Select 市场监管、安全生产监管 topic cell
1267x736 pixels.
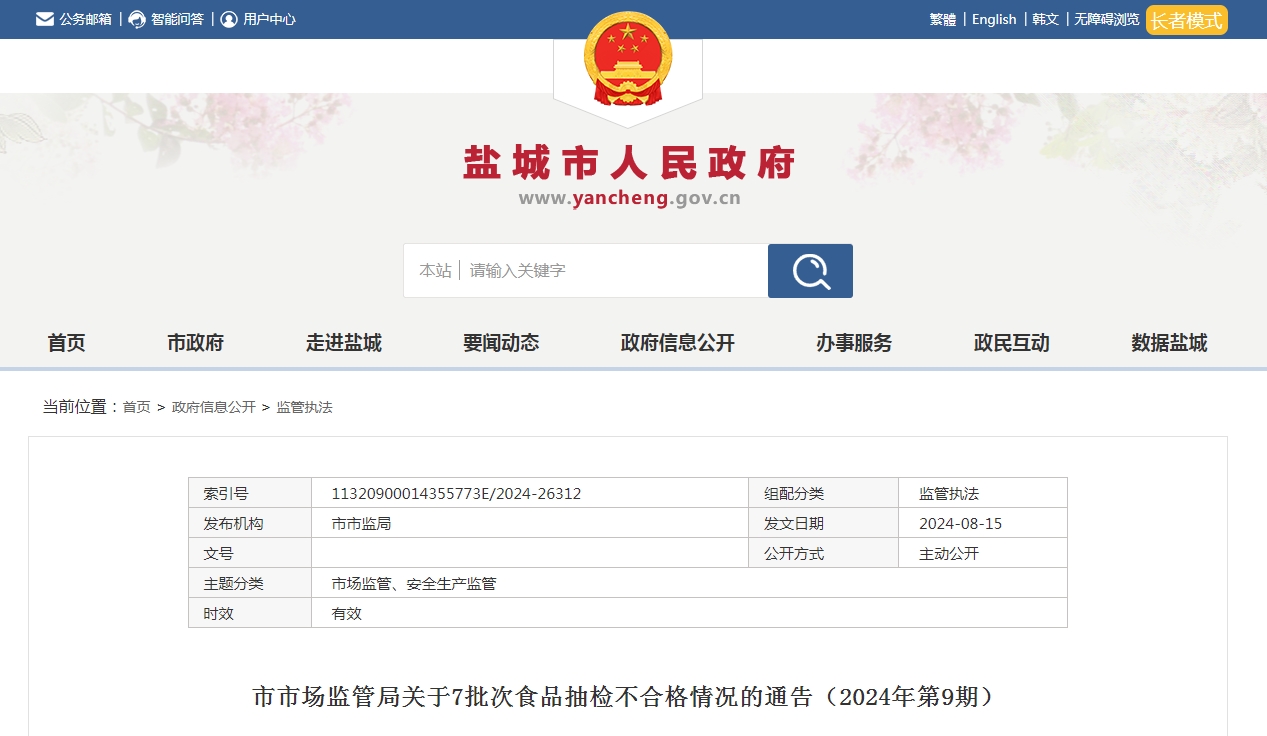point(689,583)
